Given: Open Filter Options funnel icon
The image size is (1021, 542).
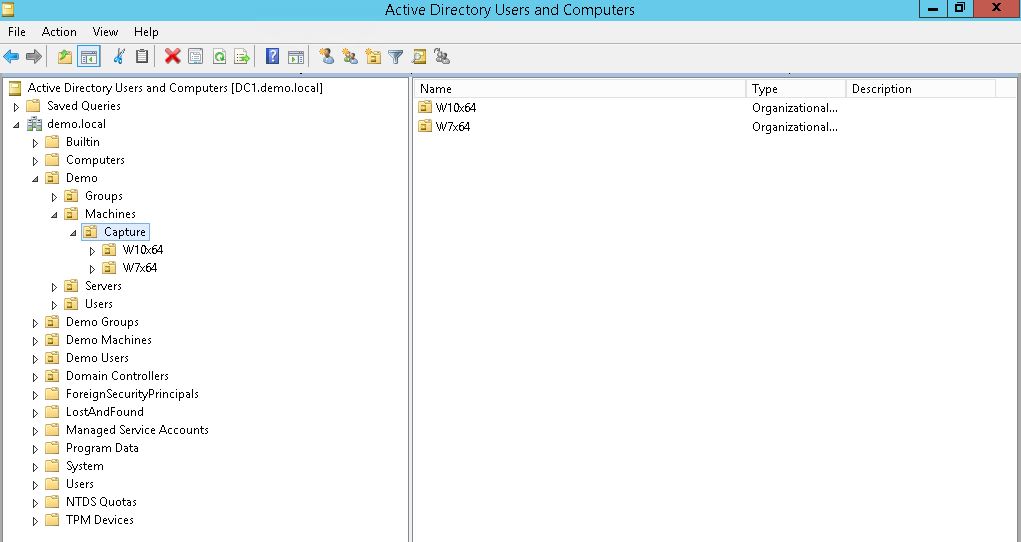Looking at the screenshot, I should [395, 57].
